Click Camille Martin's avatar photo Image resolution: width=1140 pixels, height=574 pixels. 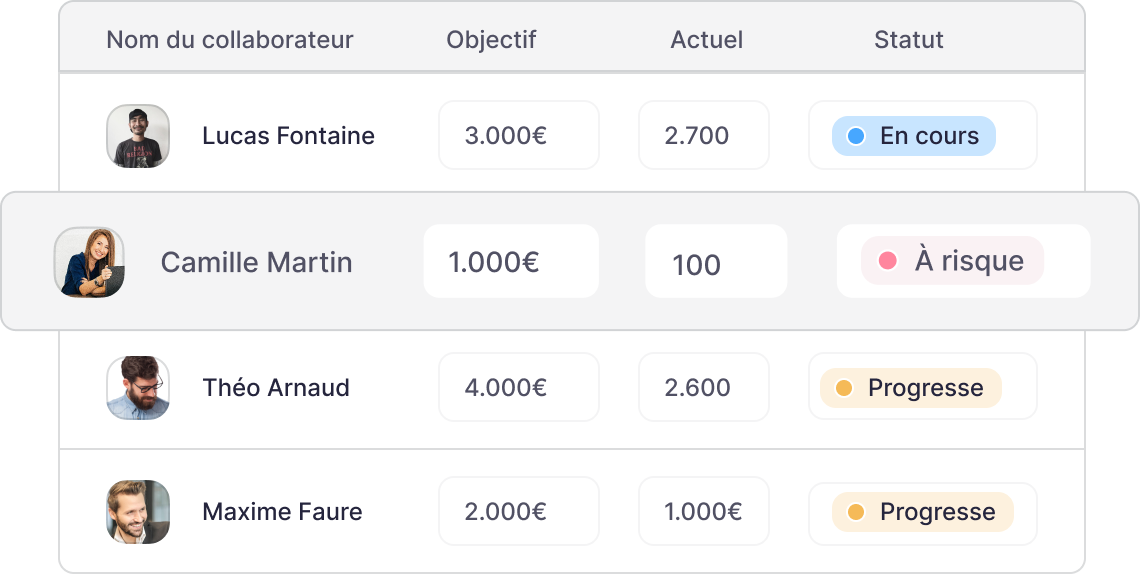[89, 262]
